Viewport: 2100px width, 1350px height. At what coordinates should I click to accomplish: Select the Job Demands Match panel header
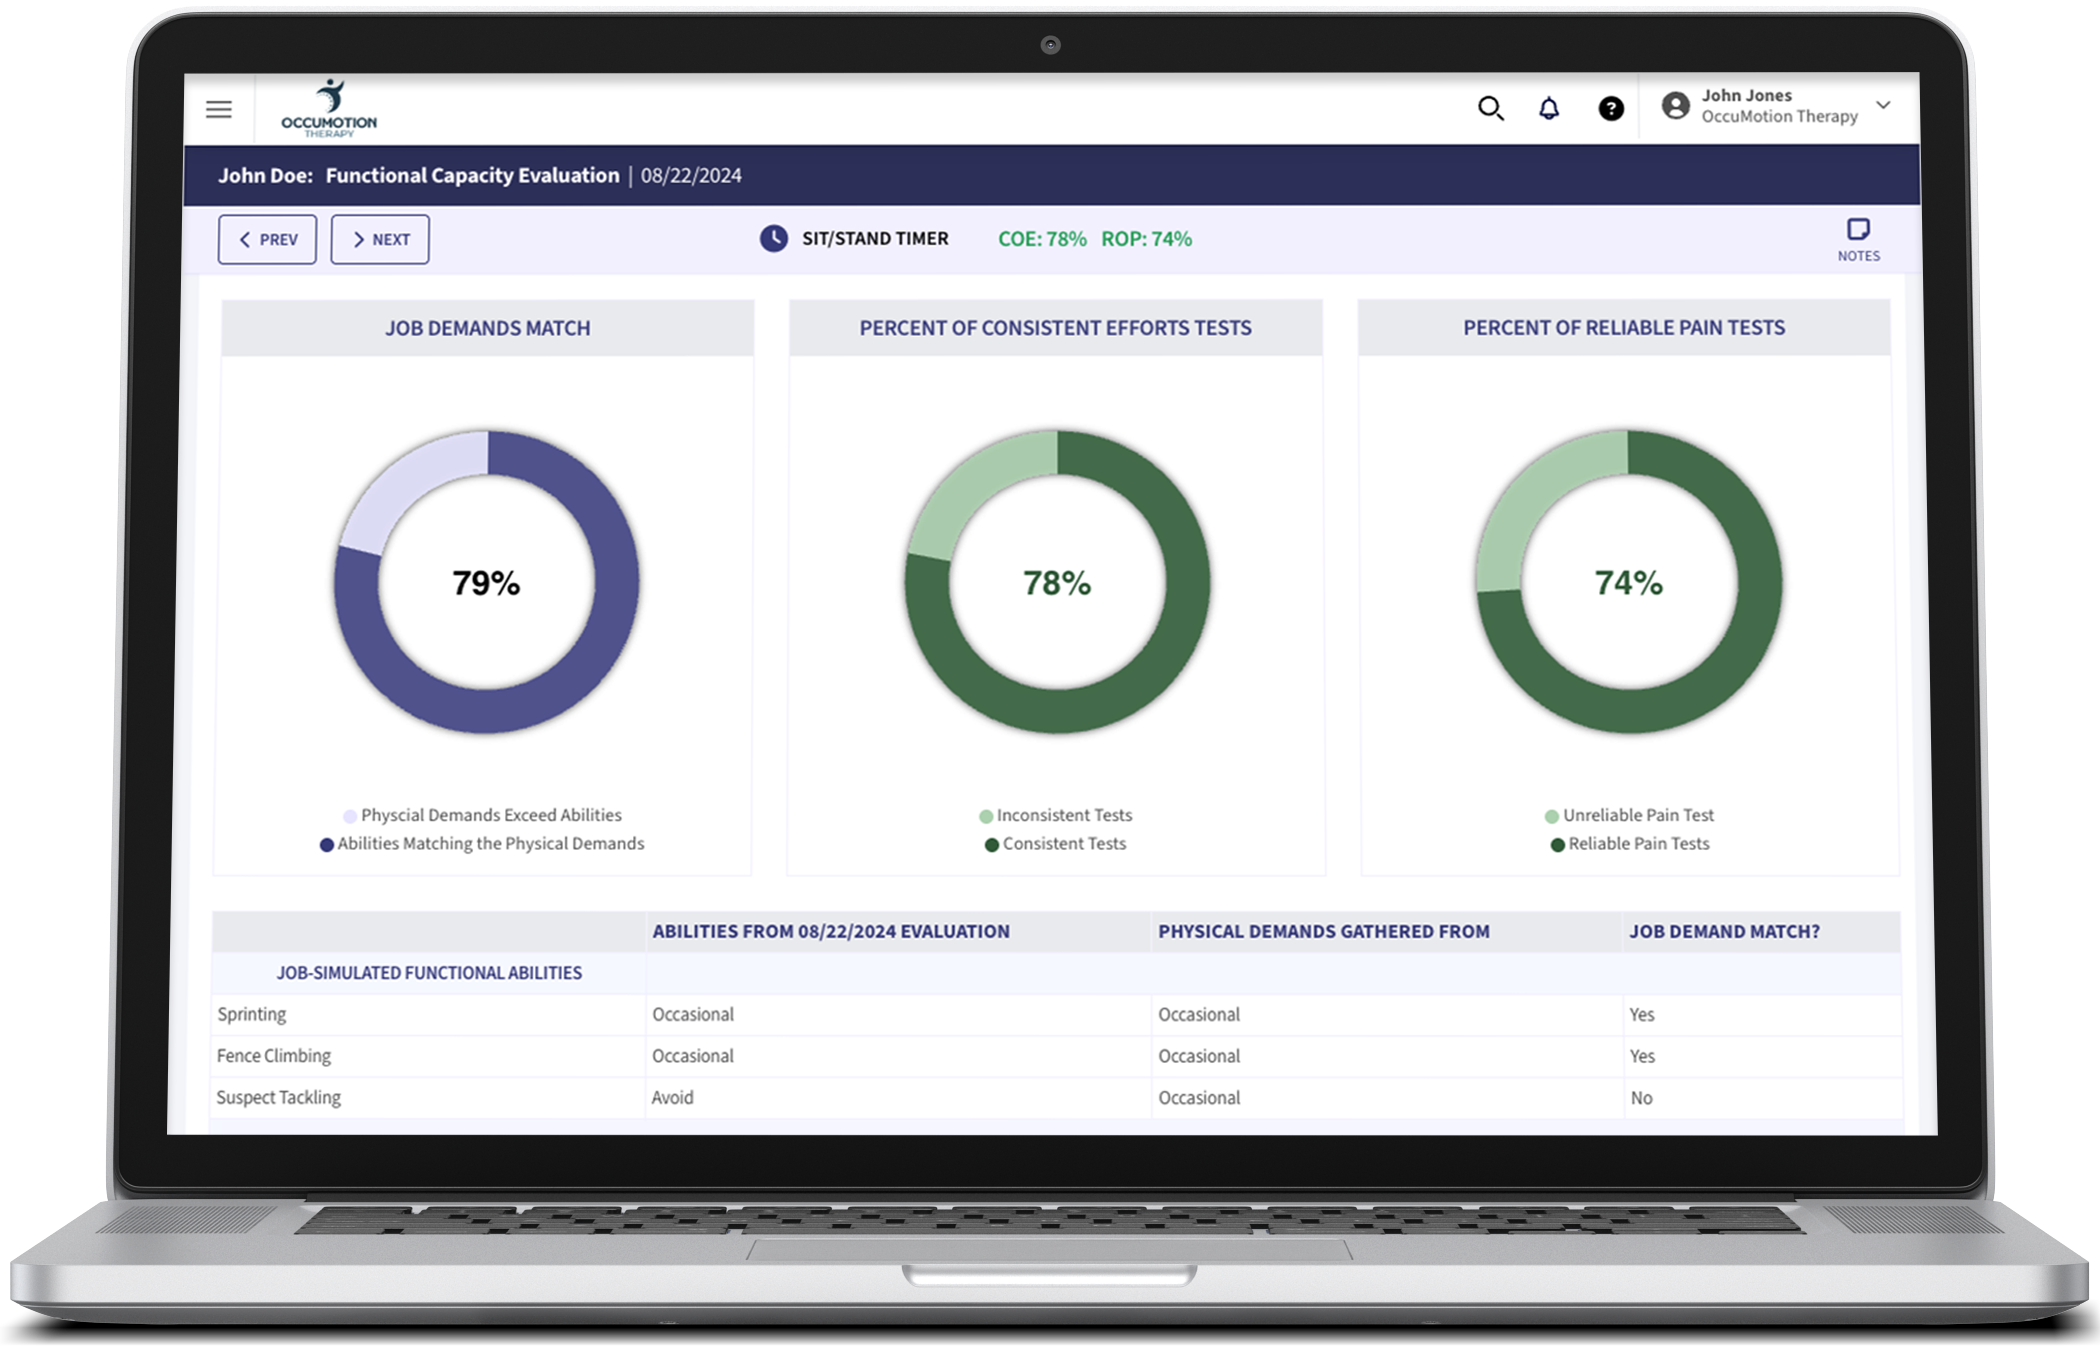click(487, 327)
